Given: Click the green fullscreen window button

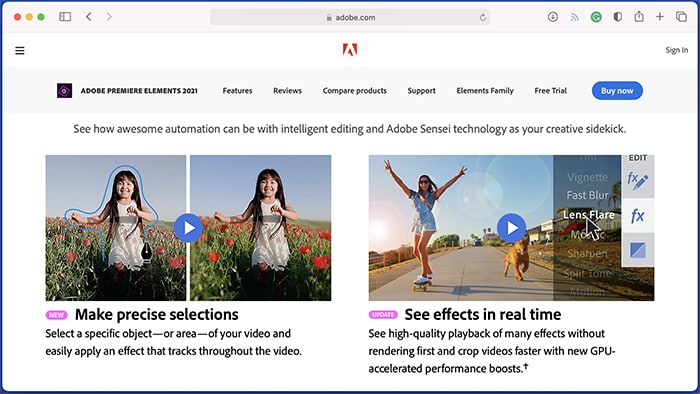Looking at the screenshot, I should (41, 17).
